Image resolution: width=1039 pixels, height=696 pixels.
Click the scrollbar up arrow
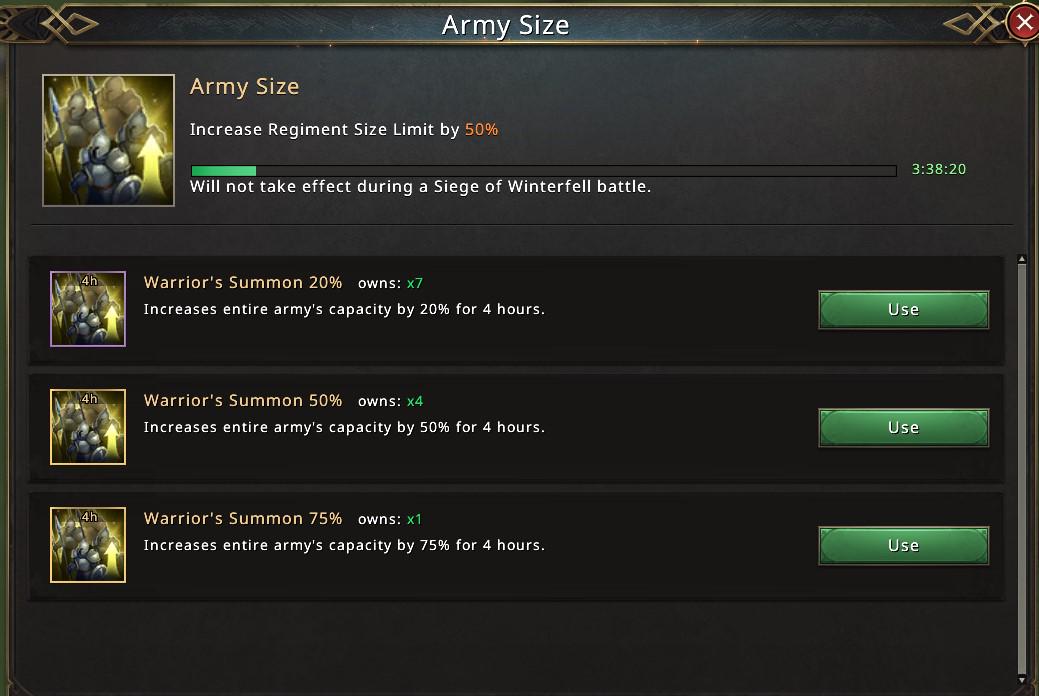1021,260
